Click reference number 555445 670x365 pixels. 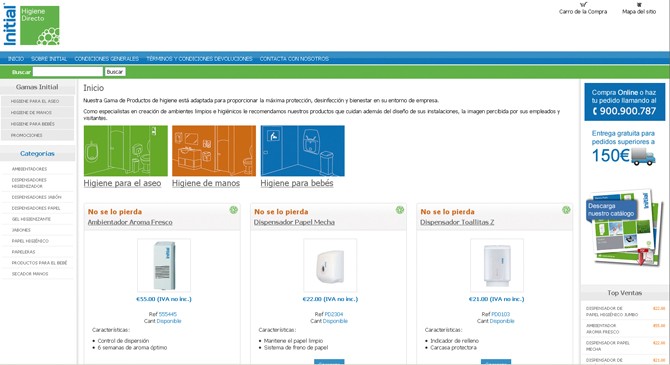168,314
